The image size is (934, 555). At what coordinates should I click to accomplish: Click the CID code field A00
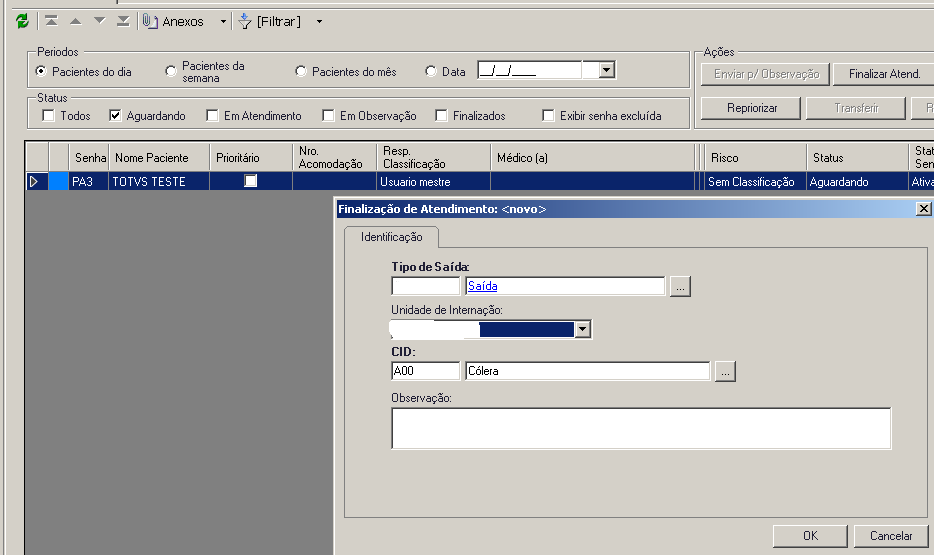(426, 370)
